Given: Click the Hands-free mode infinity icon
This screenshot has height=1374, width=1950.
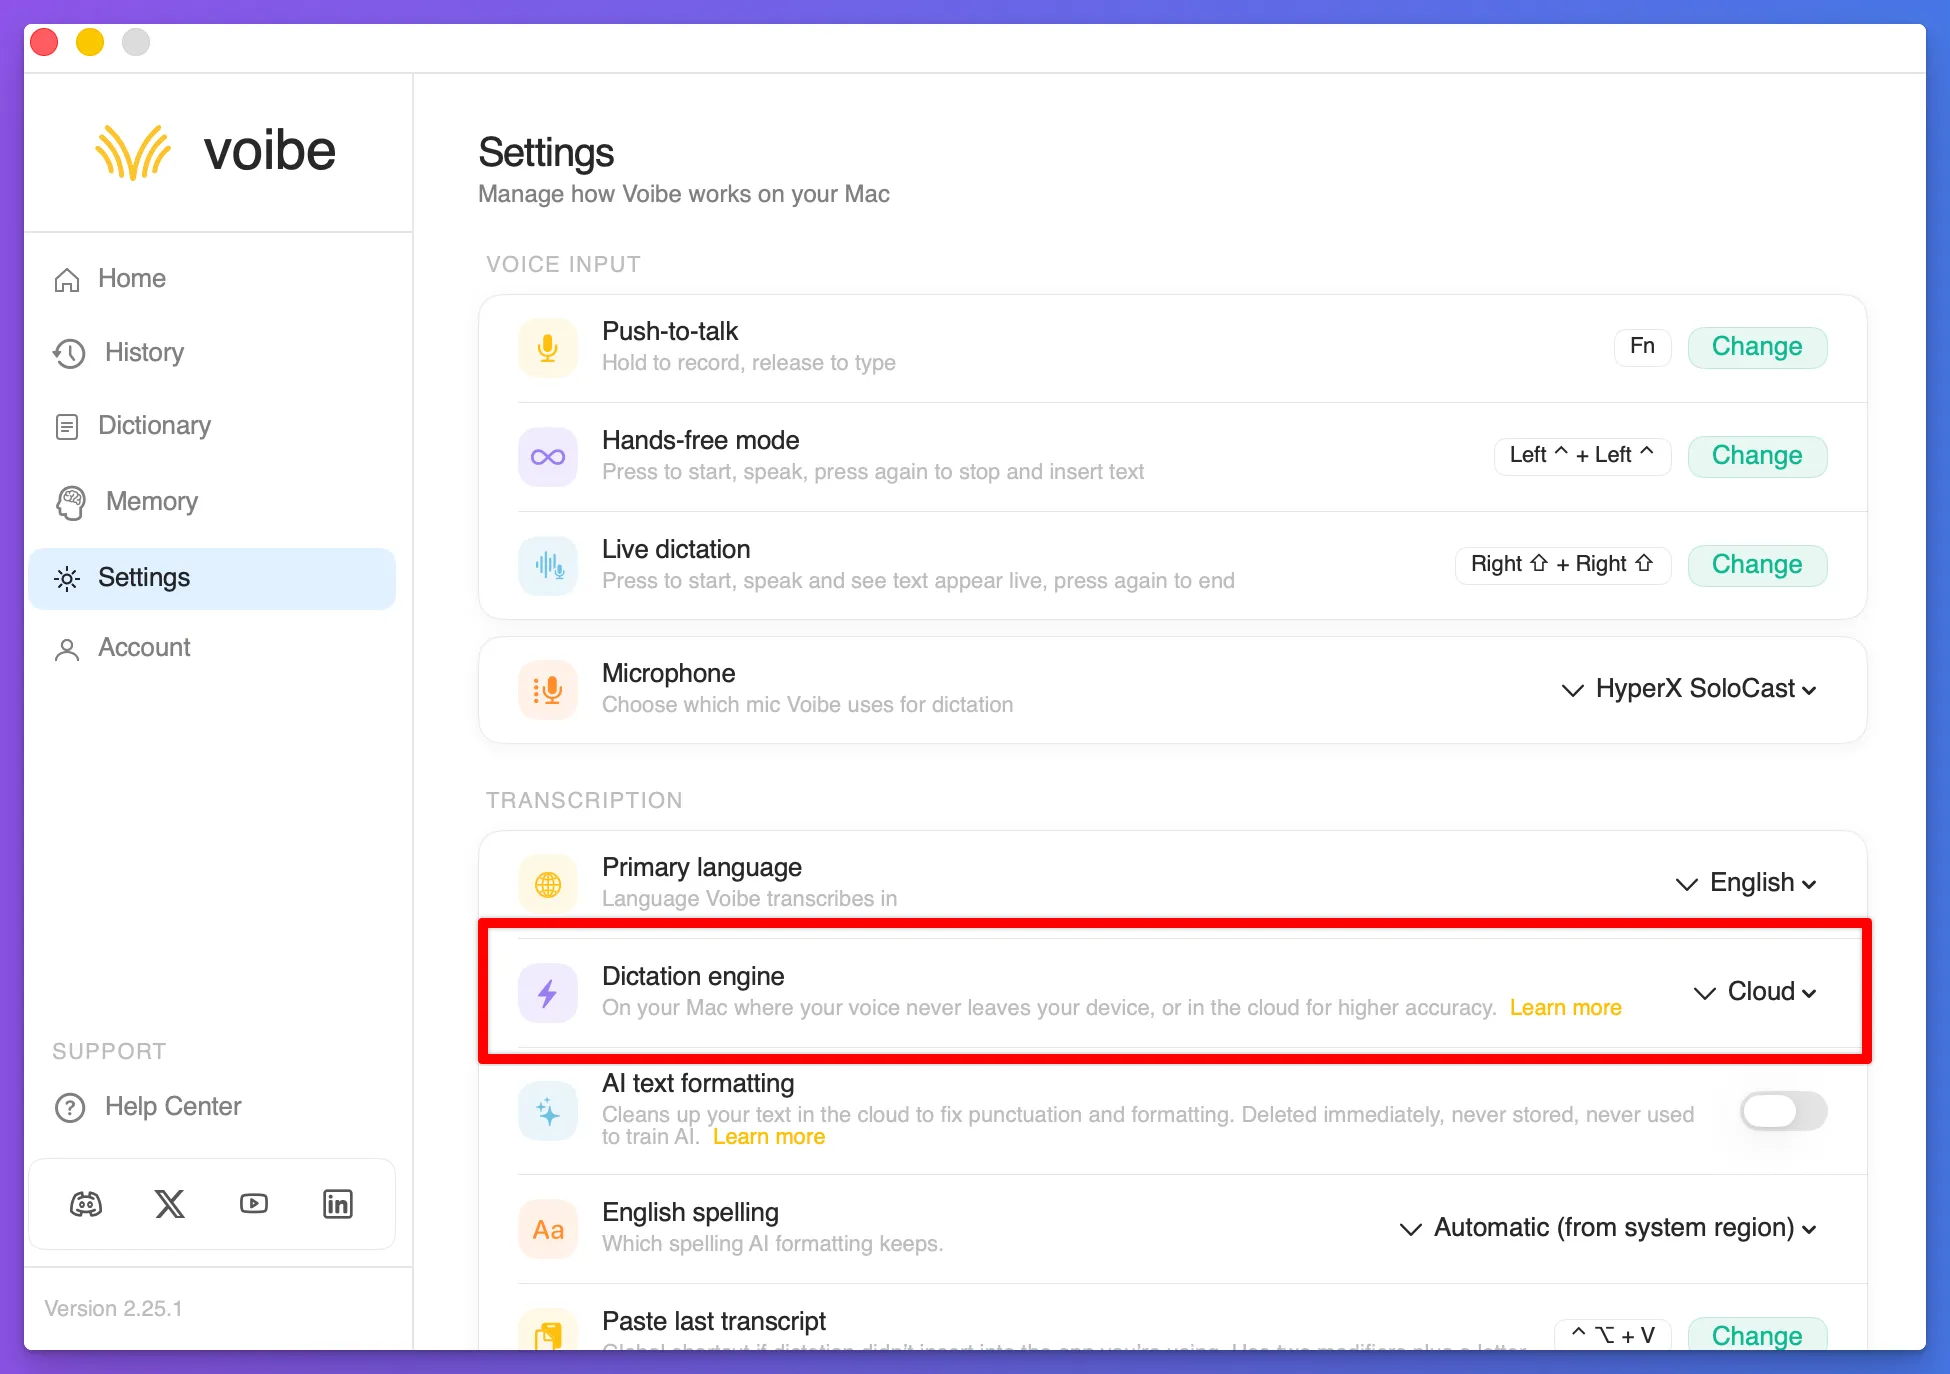Looking at the screenshot, I should pyautogui.click(x=548, y=457).
